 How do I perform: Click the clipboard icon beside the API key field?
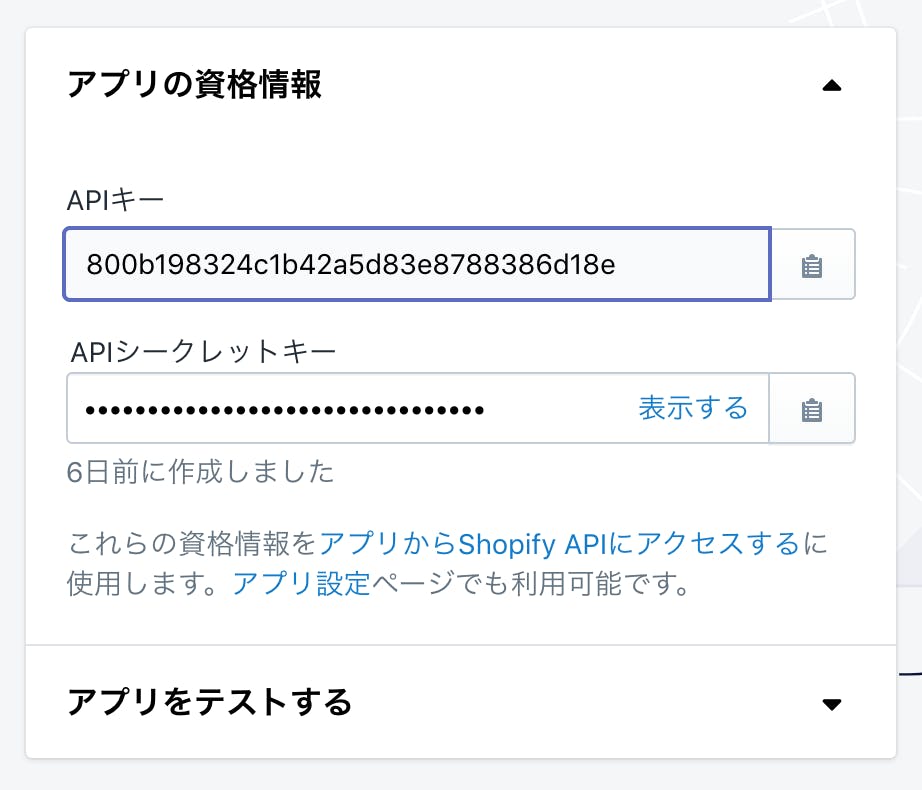811,264
